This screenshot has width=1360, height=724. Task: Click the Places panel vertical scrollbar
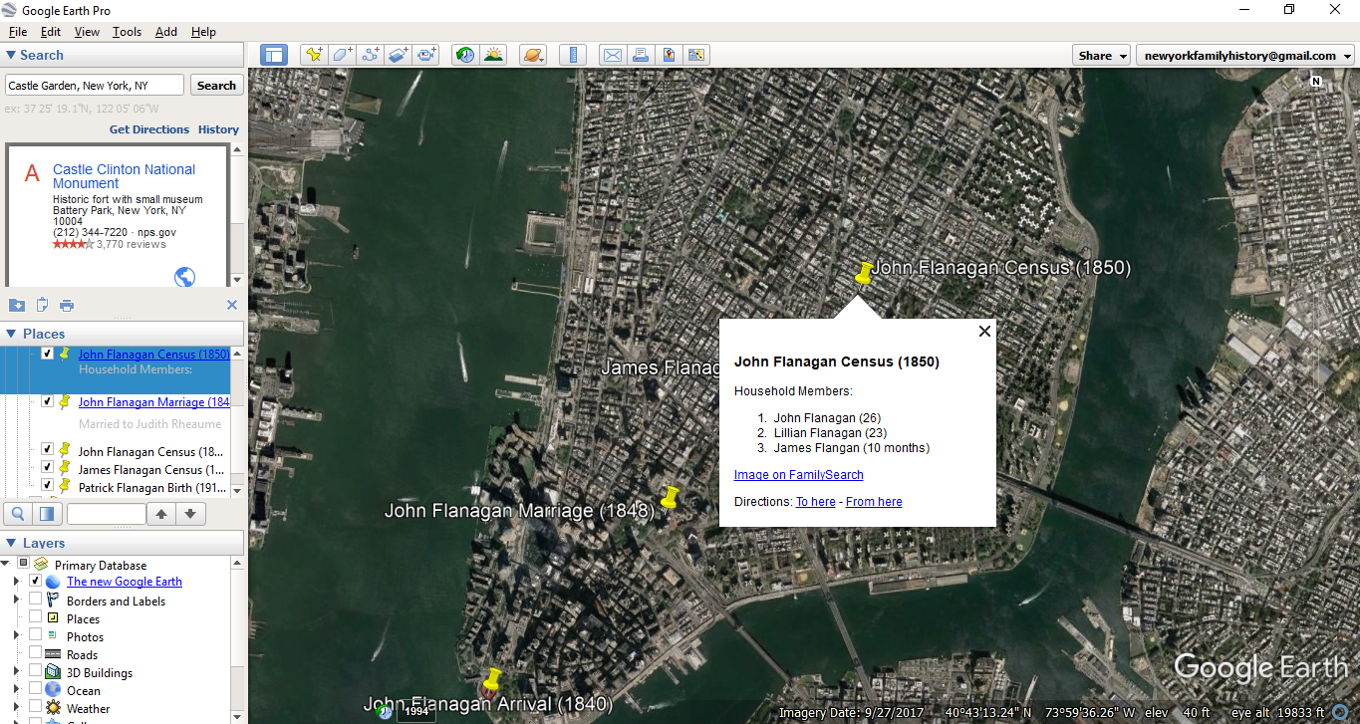coord(237,420)
